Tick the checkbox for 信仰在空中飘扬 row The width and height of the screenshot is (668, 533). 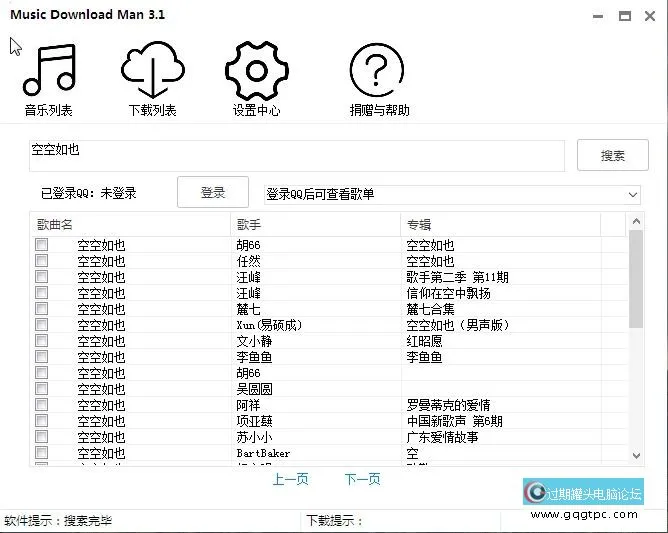click(x=41, y=292)
